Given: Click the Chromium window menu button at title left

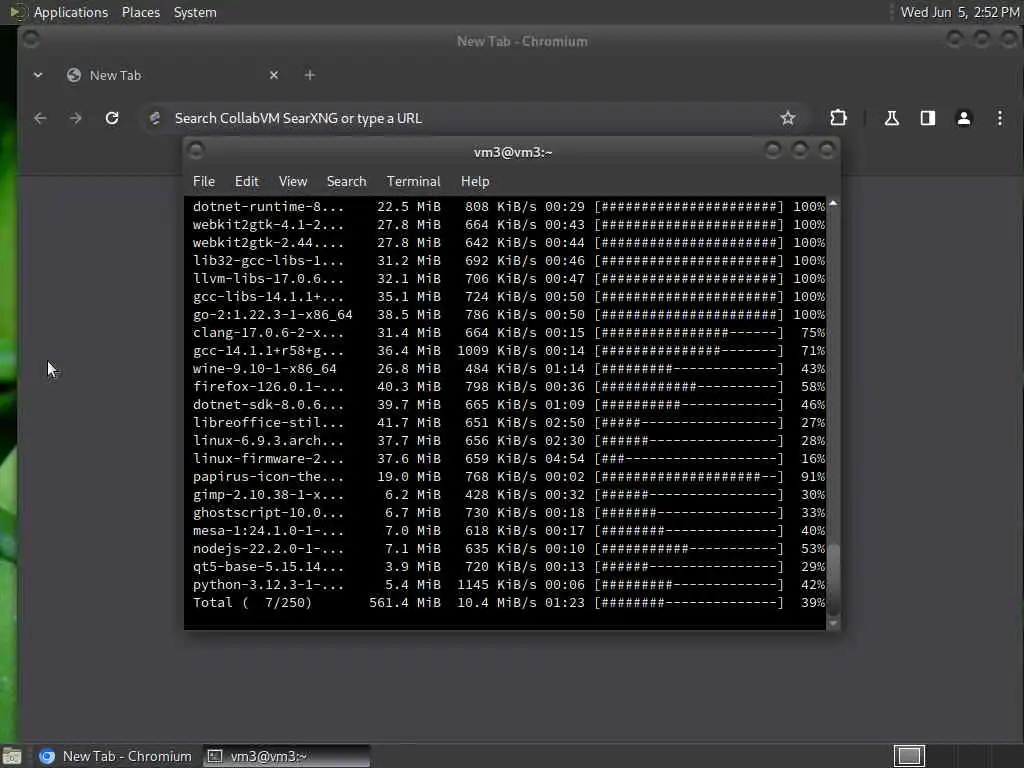Looking at the screenshot, I should pos(31,40).
